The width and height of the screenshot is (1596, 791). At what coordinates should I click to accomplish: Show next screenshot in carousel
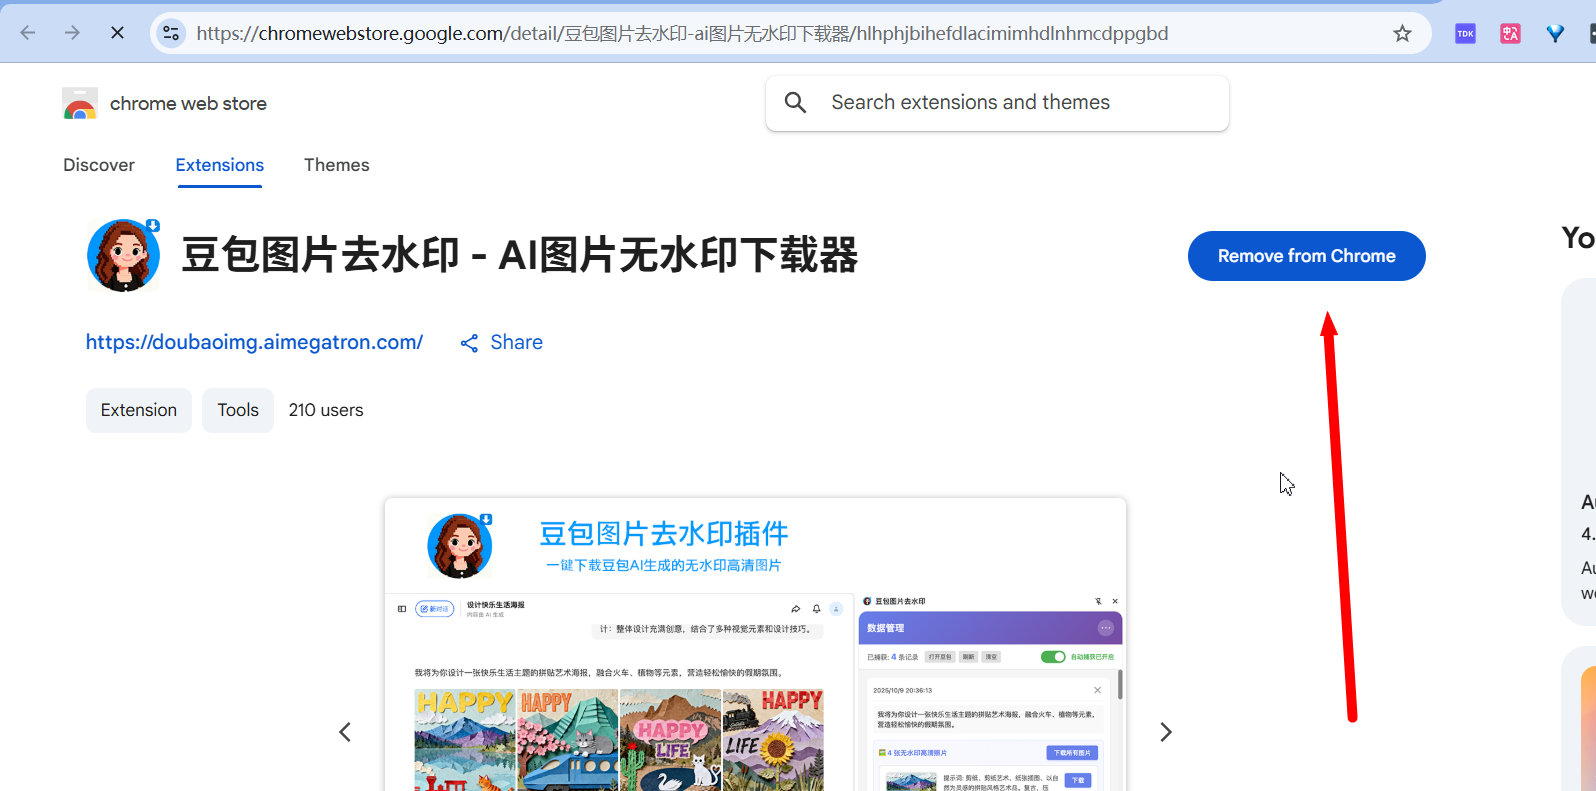tap(1165, 732)
